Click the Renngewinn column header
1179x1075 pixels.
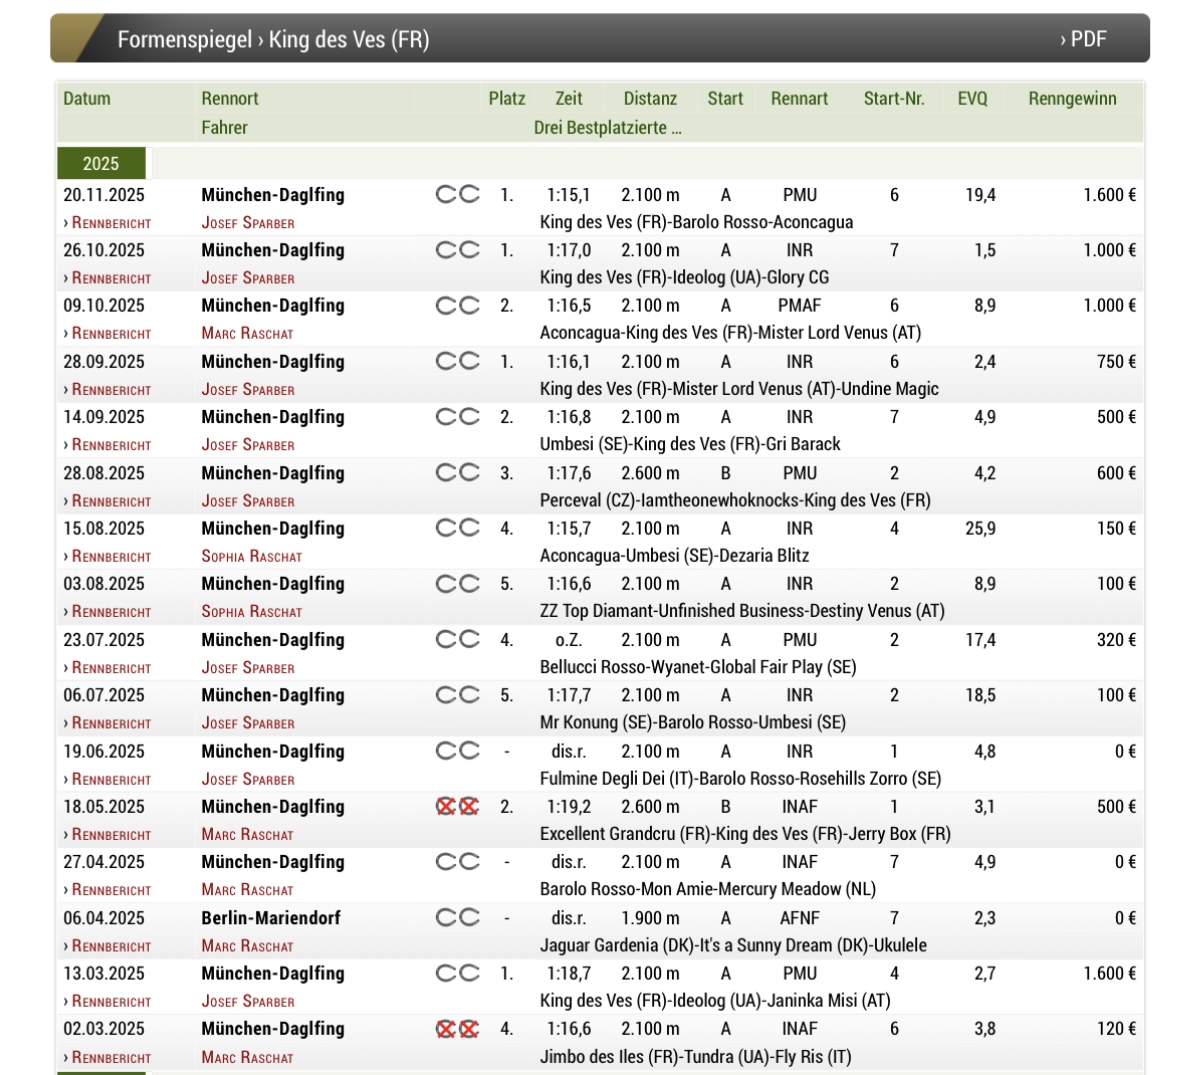(x=1072, y=98)
